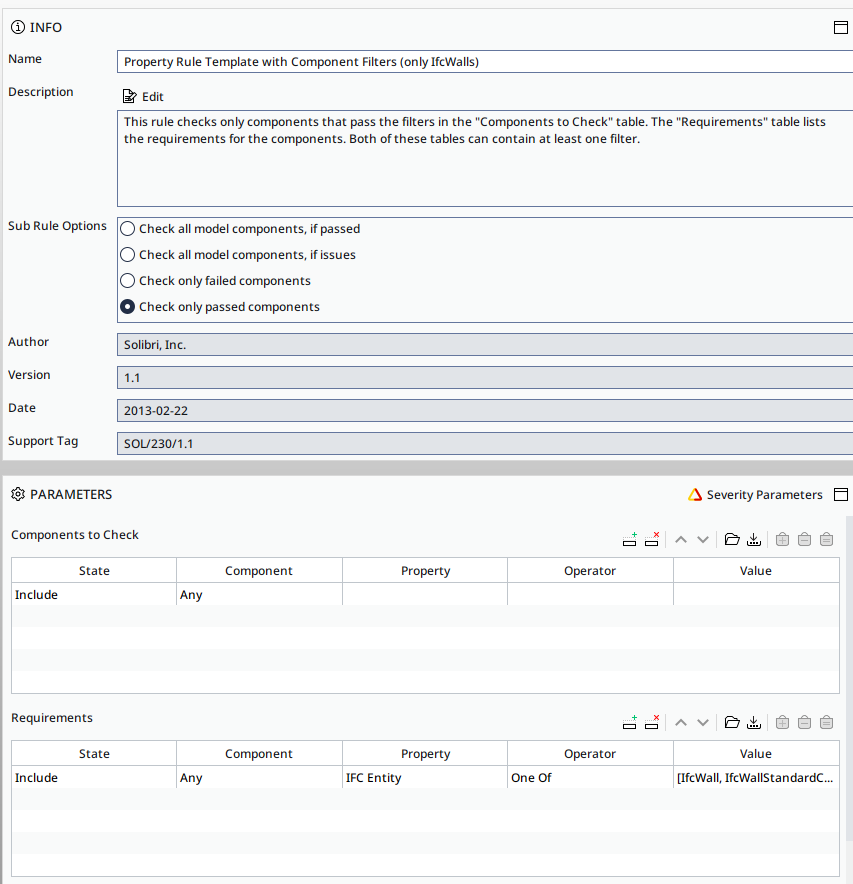Image resolution: width=853 pixels, height=884 pixels.
Task: Click the 'IFC Entity' property cell
Action: pyautogui.click(x=425, y=777)
